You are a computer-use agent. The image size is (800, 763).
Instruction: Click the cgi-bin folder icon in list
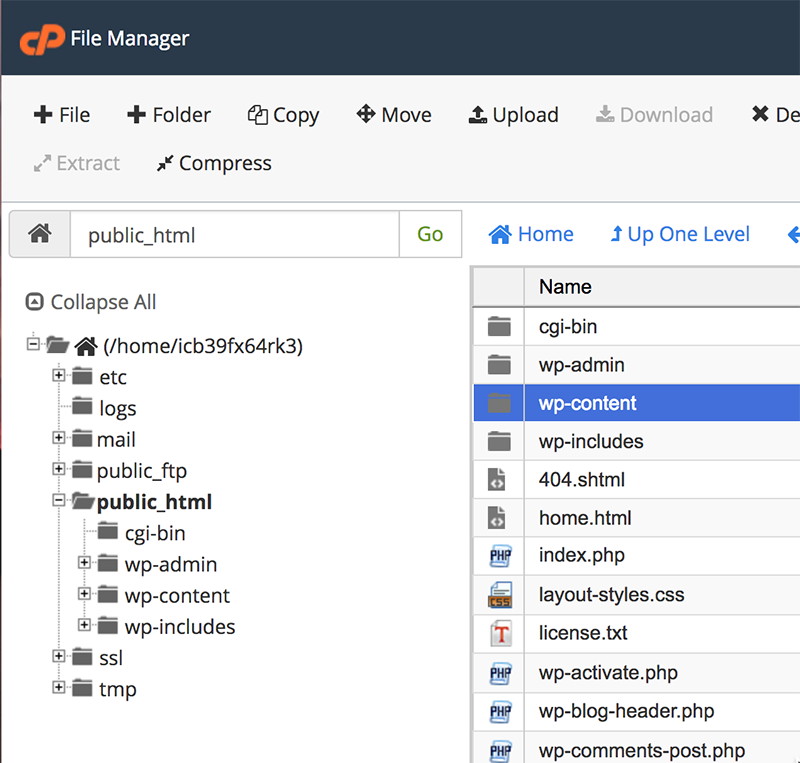pyautogui.click(x=499, y=327)
